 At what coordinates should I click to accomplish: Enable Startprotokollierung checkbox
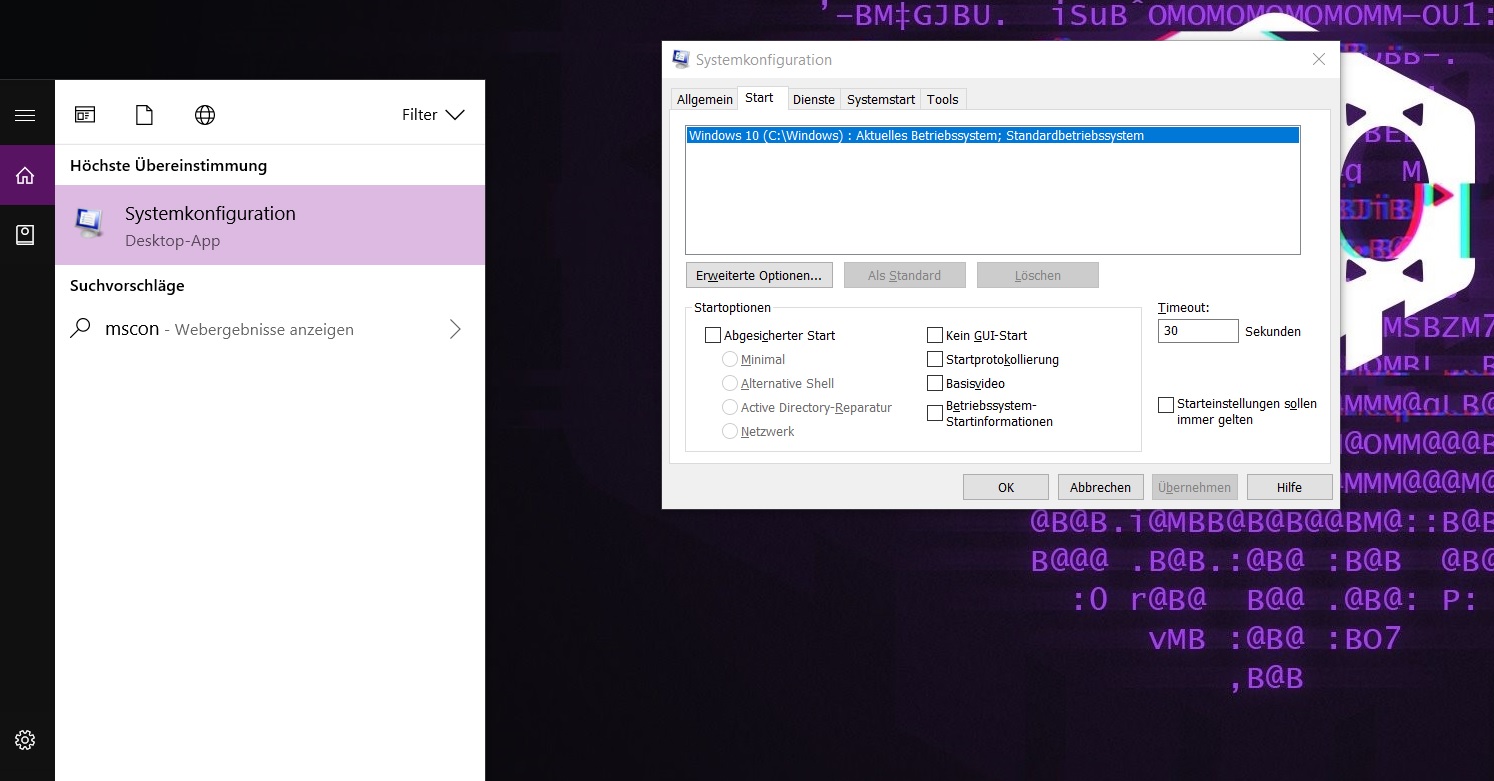tap(935, 359)
